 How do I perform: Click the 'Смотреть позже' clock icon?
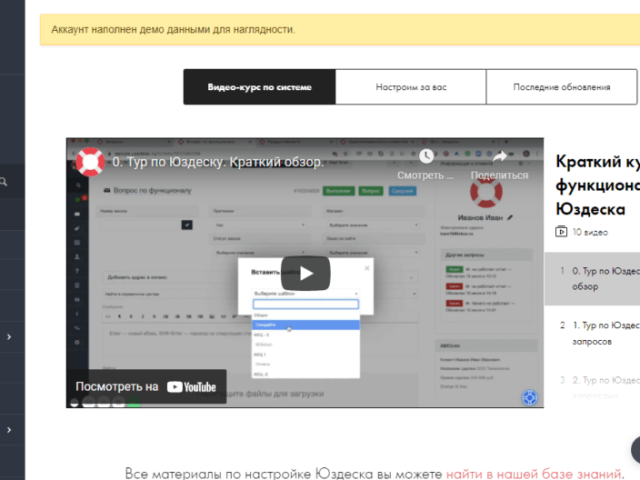426,156
